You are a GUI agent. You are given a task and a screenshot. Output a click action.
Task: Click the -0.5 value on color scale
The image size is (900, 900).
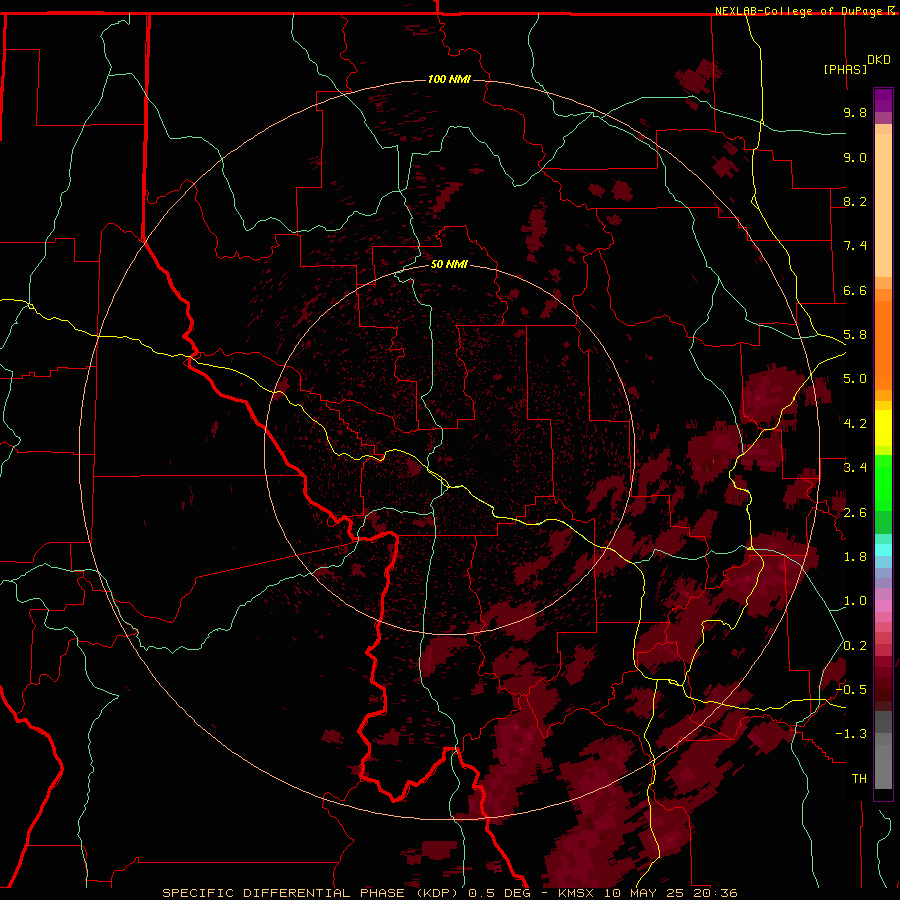(x=851, y=690)
